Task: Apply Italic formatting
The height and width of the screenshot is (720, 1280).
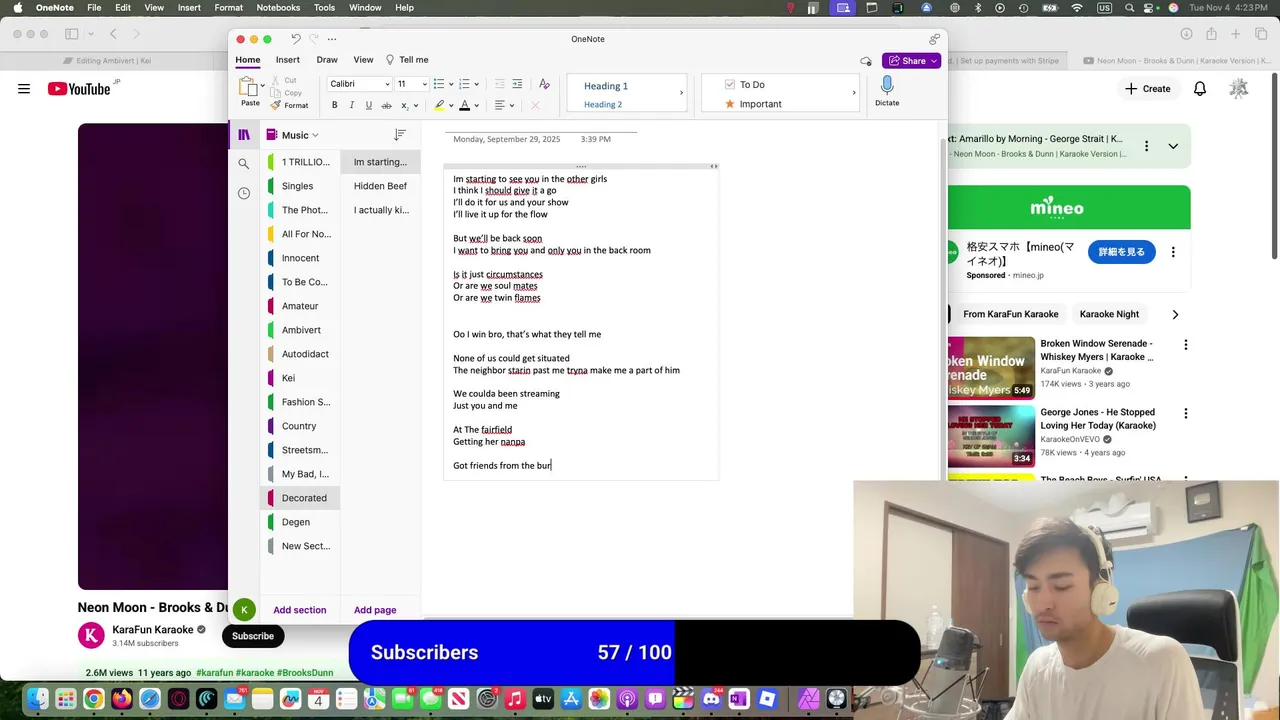Action: (351, 105)
